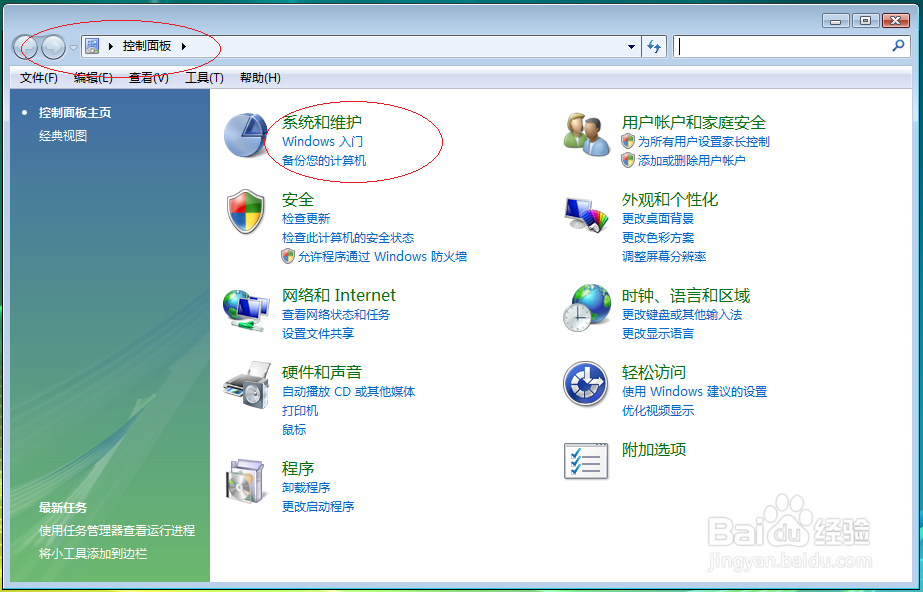This screenshot has height=592, width=923.
Task: Click the Additional Options checklist icon
Action: pos(586,461)
